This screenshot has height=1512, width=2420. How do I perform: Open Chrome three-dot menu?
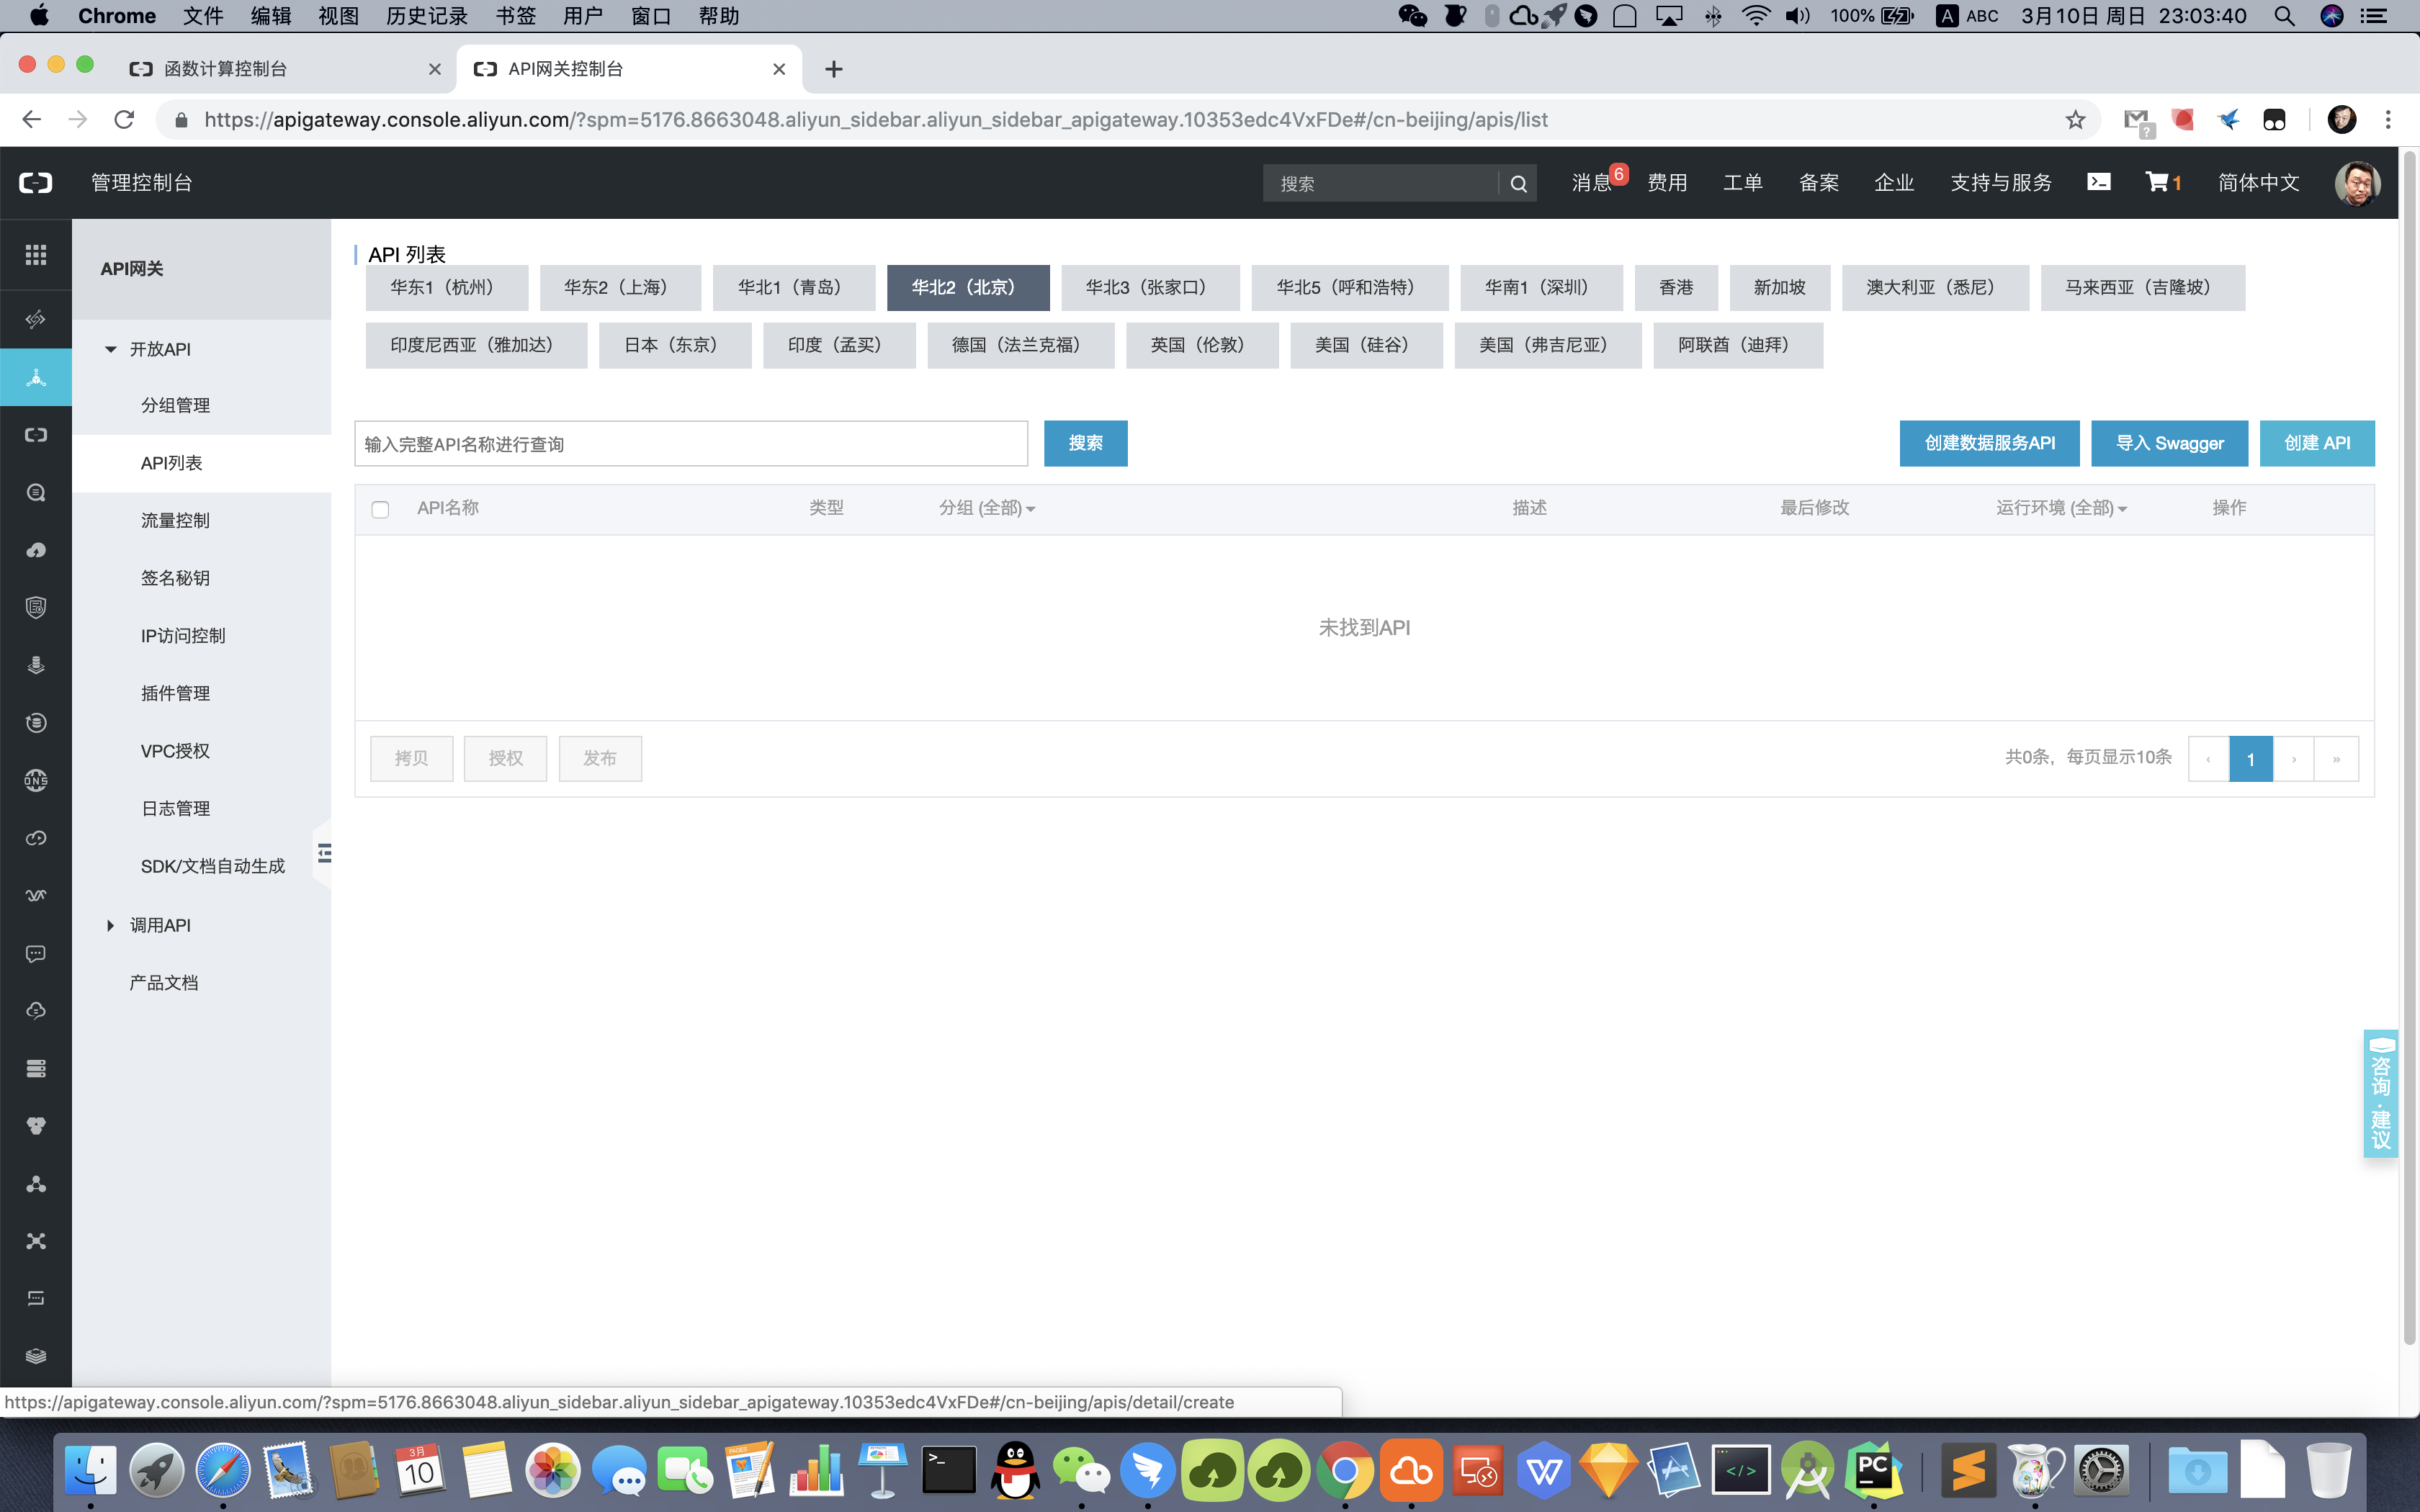[x=2388, y=120]
